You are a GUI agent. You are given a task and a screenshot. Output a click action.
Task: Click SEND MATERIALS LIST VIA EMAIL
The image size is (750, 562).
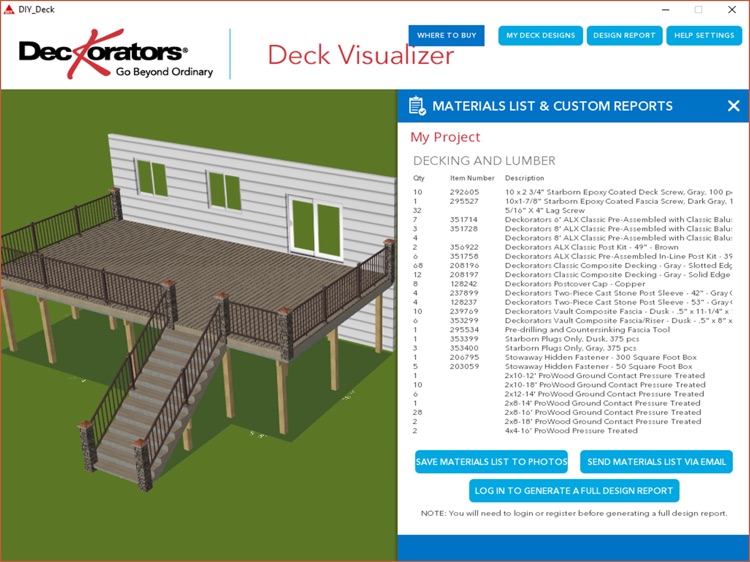(656, 462)
